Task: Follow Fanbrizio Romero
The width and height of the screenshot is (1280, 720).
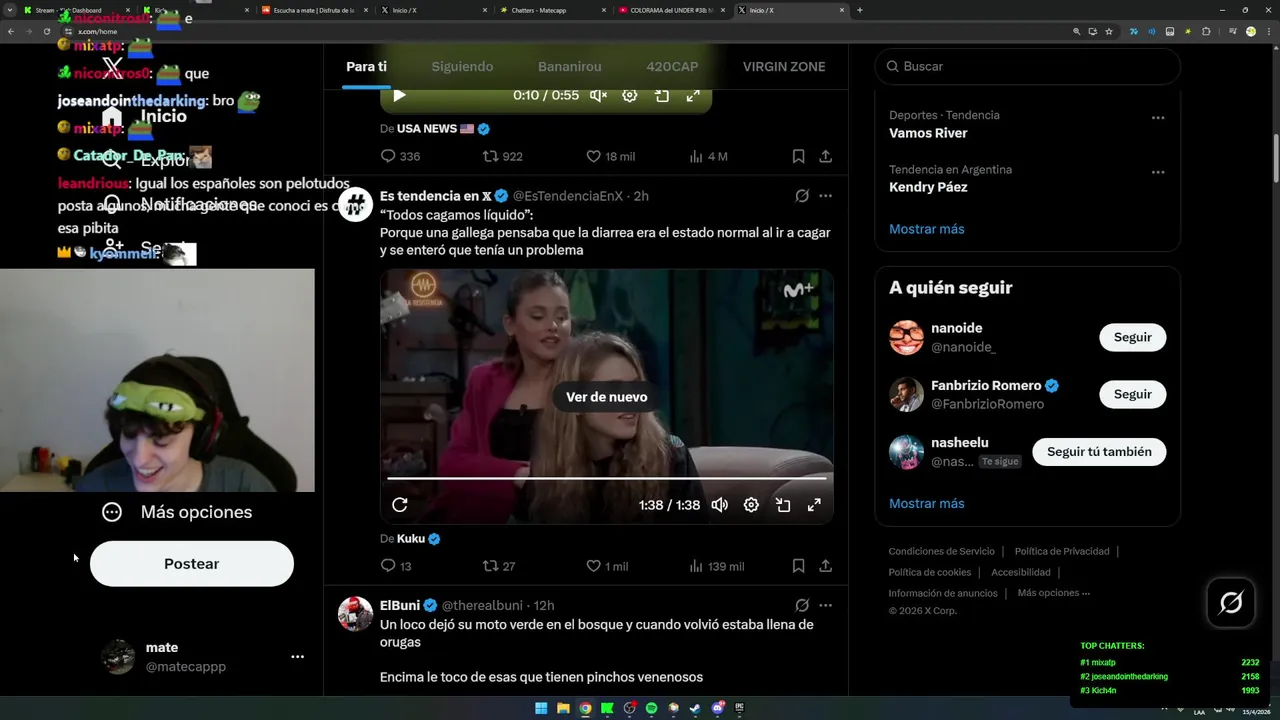Action: 1132,394
